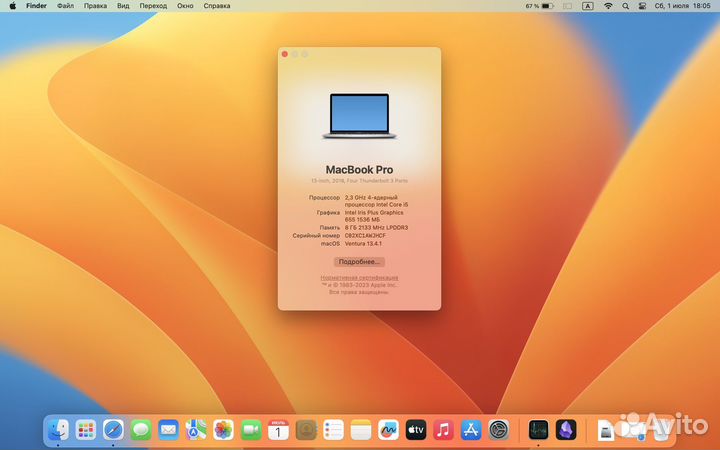Open the Photos app in the Dock

click(224, 430)
